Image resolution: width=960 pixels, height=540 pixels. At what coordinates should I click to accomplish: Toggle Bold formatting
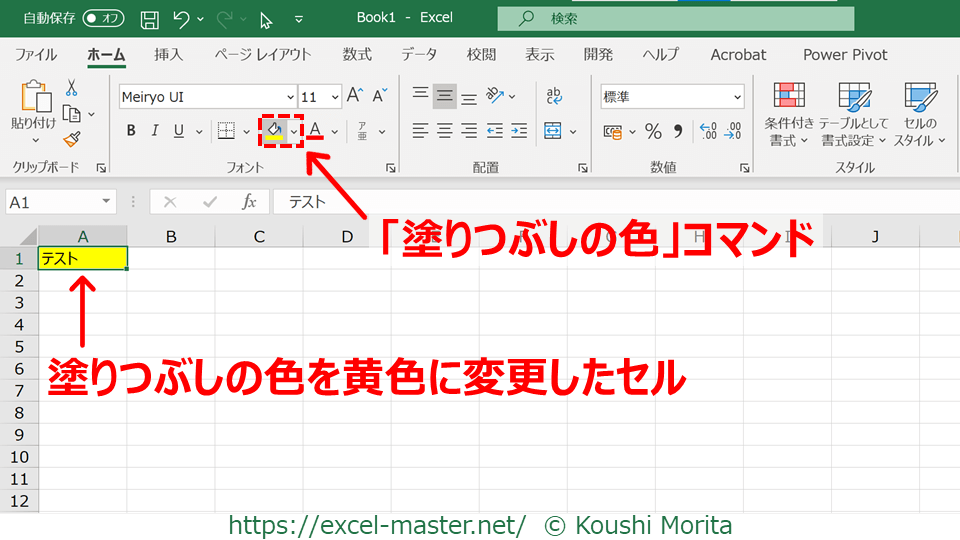point(131,131)
